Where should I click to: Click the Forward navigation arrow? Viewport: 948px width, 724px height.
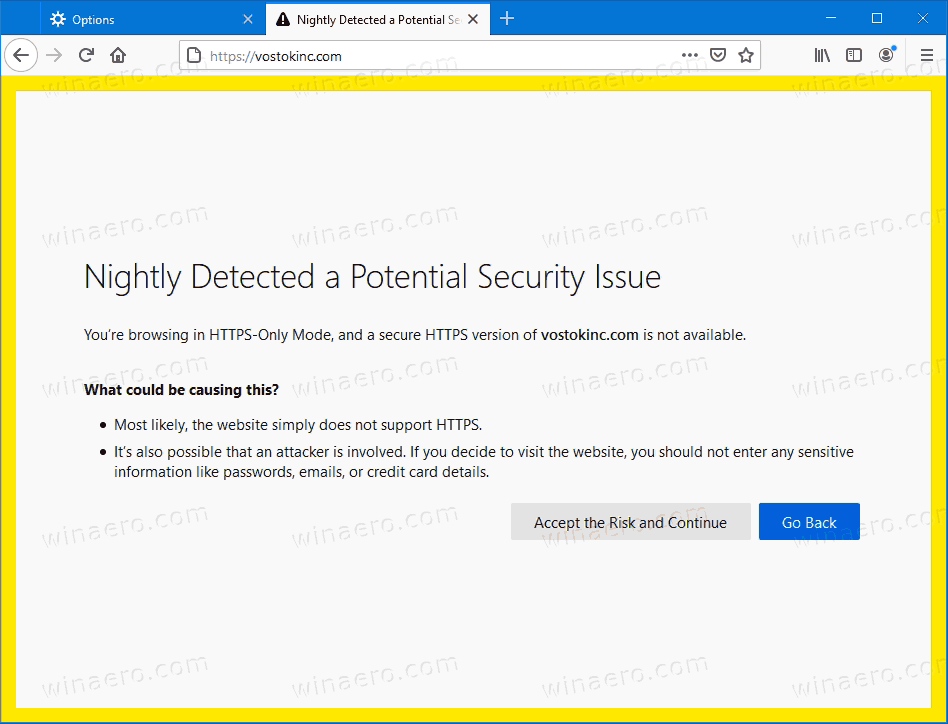point(54,55)
